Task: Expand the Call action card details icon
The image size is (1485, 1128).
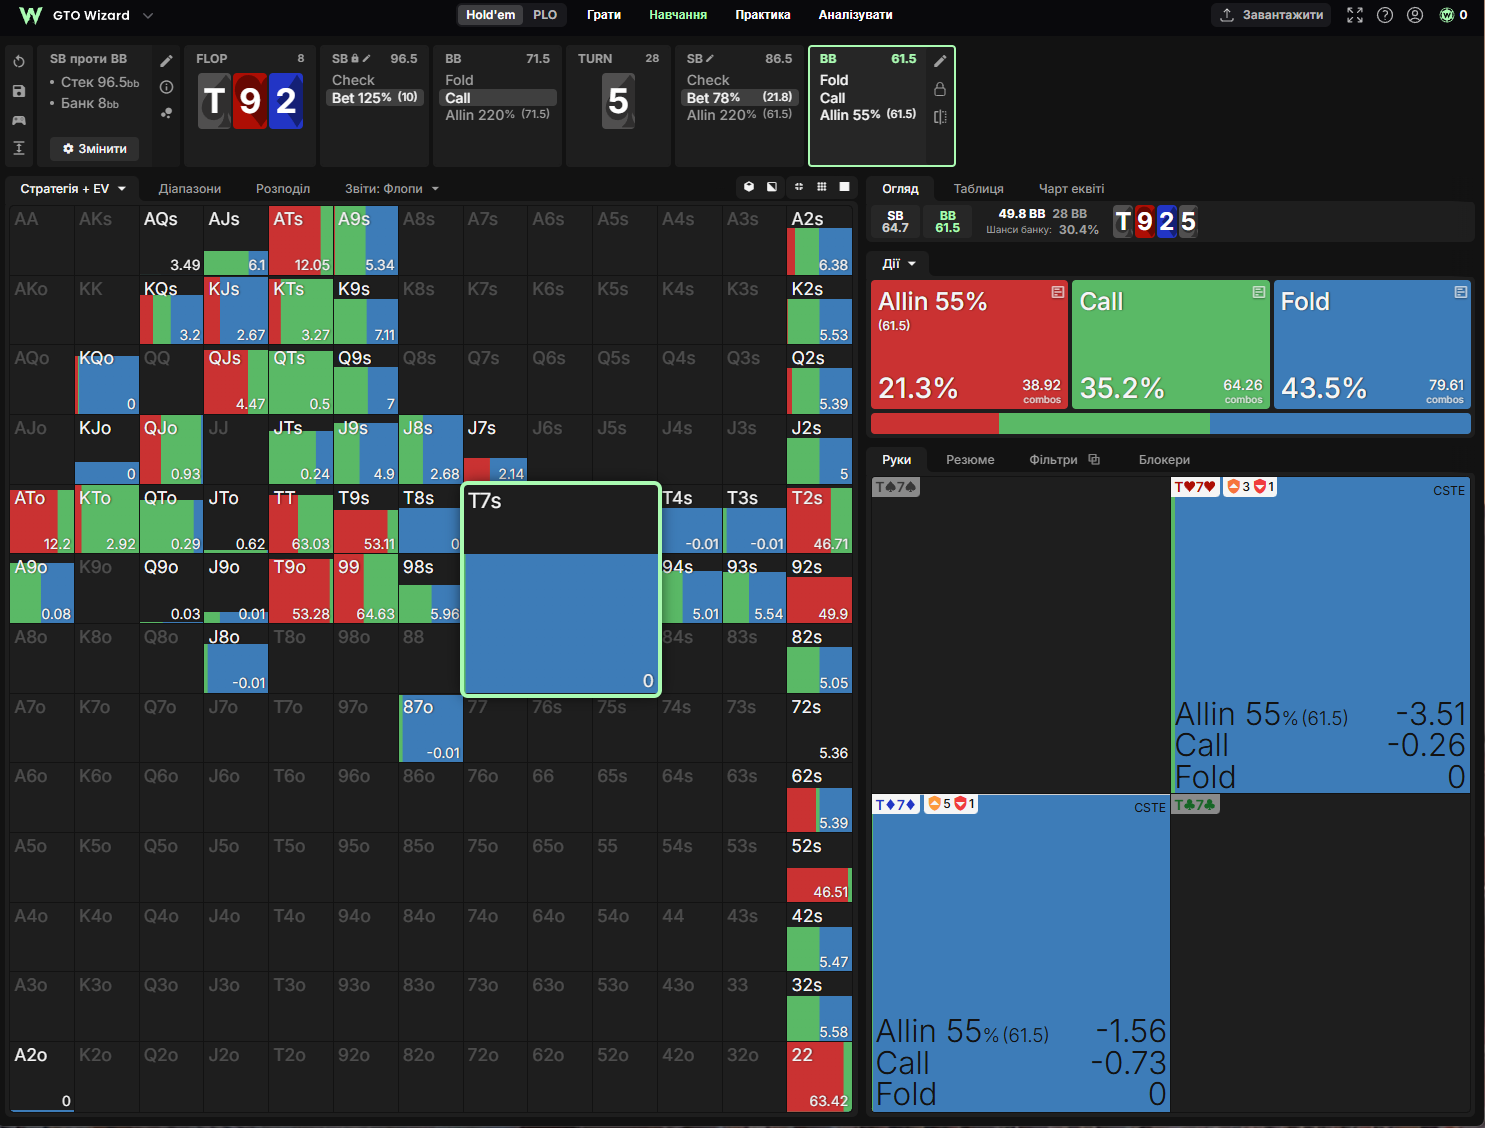Action: (x=1259, y=292)
